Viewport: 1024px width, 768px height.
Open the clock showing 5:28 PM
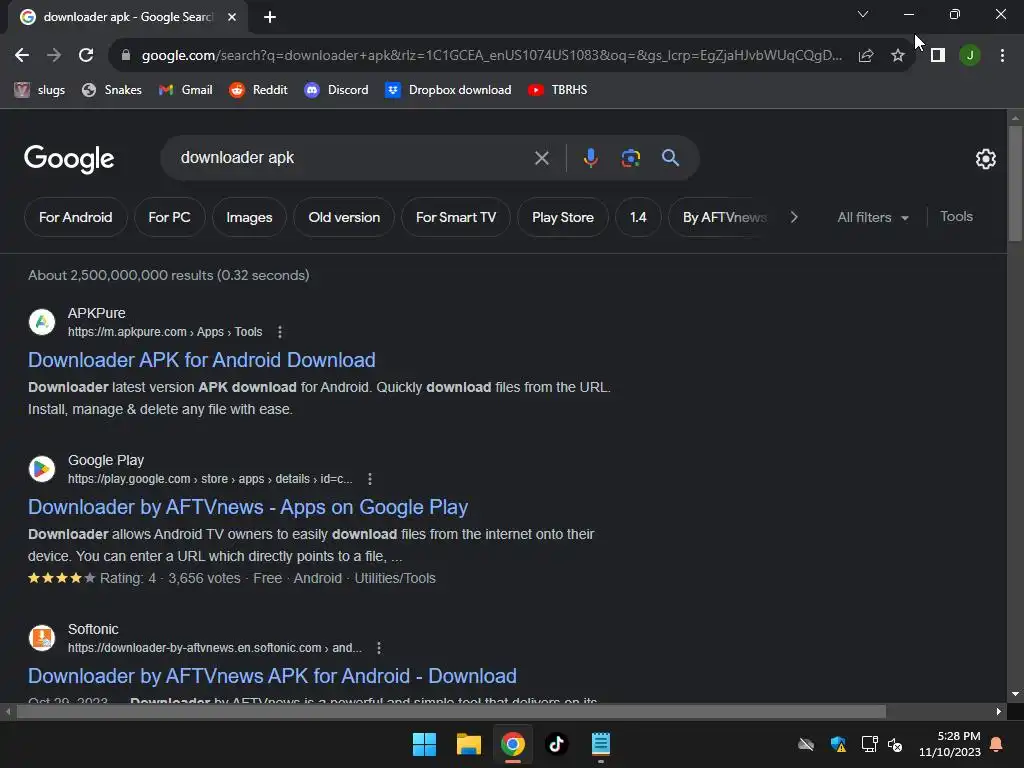tap(950, 744)
